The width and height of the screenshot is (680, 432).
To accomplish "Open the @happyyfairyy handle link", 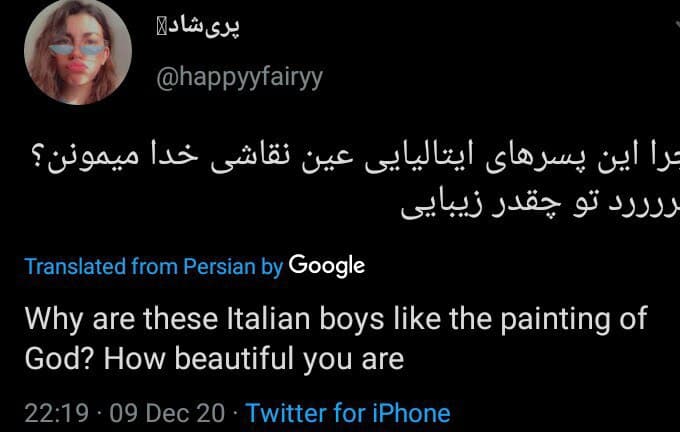I will [239, 78].
